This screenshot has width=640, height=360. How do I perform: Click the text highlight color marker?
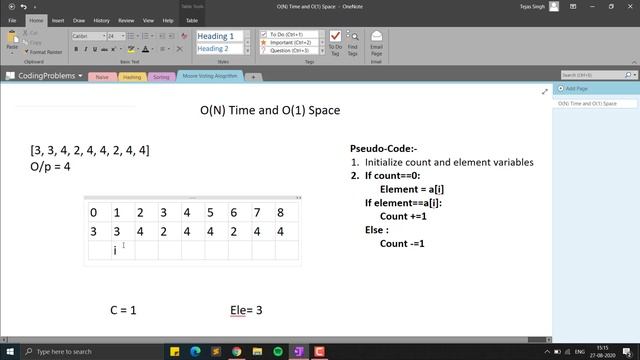(131, 49)
